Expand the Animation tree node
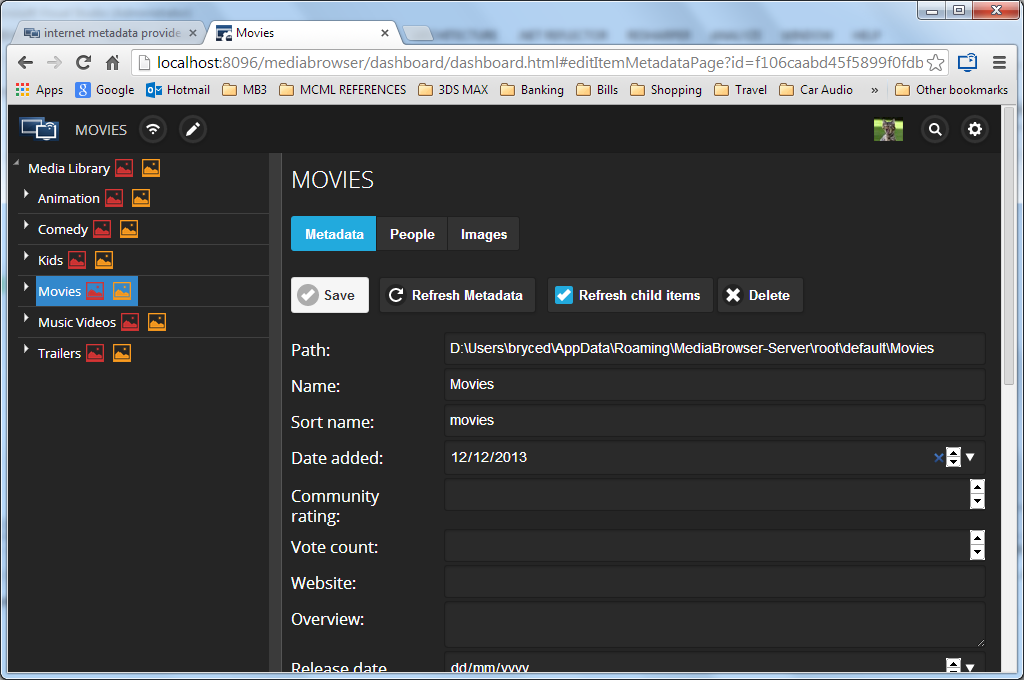Viewport: 1024px width, 680px height. click(x=26, y=194)
